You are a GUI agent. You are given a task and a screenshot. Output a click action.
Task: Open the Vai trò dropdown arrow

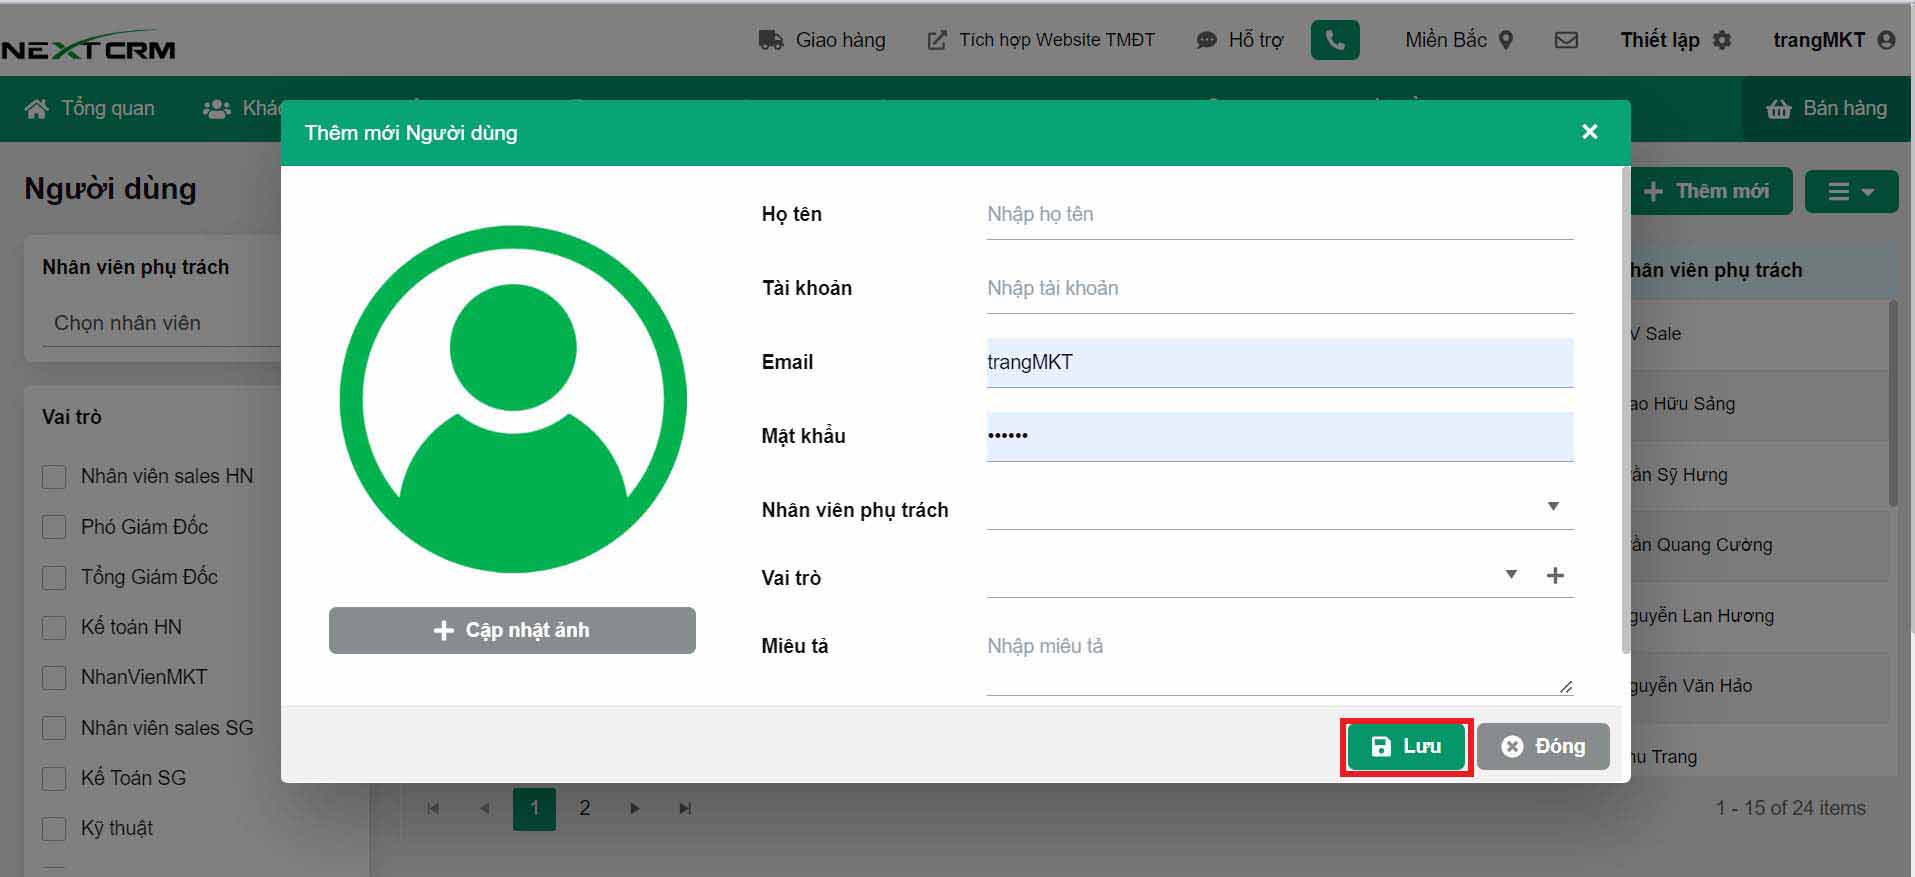tap(1511, 575)
